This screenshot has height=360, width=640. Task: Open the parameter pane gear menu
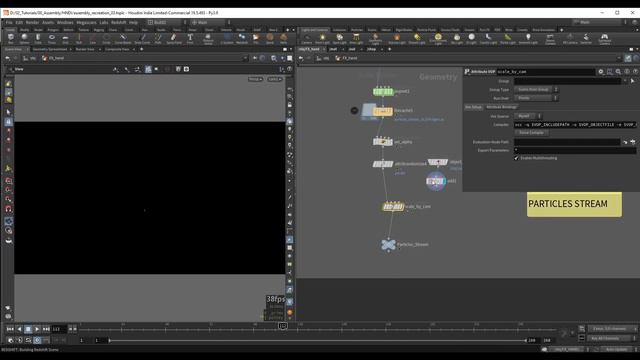pyautogui.click(x=601, y=71)
